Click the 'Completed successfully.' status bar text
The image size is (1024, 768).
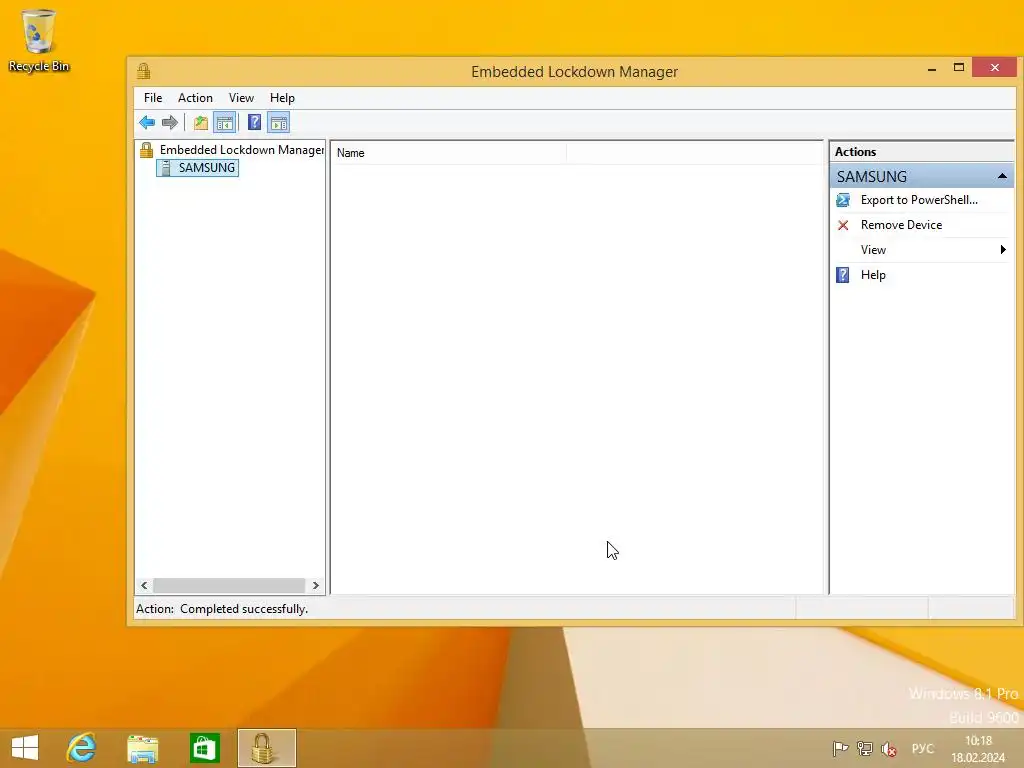pos(244,609)
